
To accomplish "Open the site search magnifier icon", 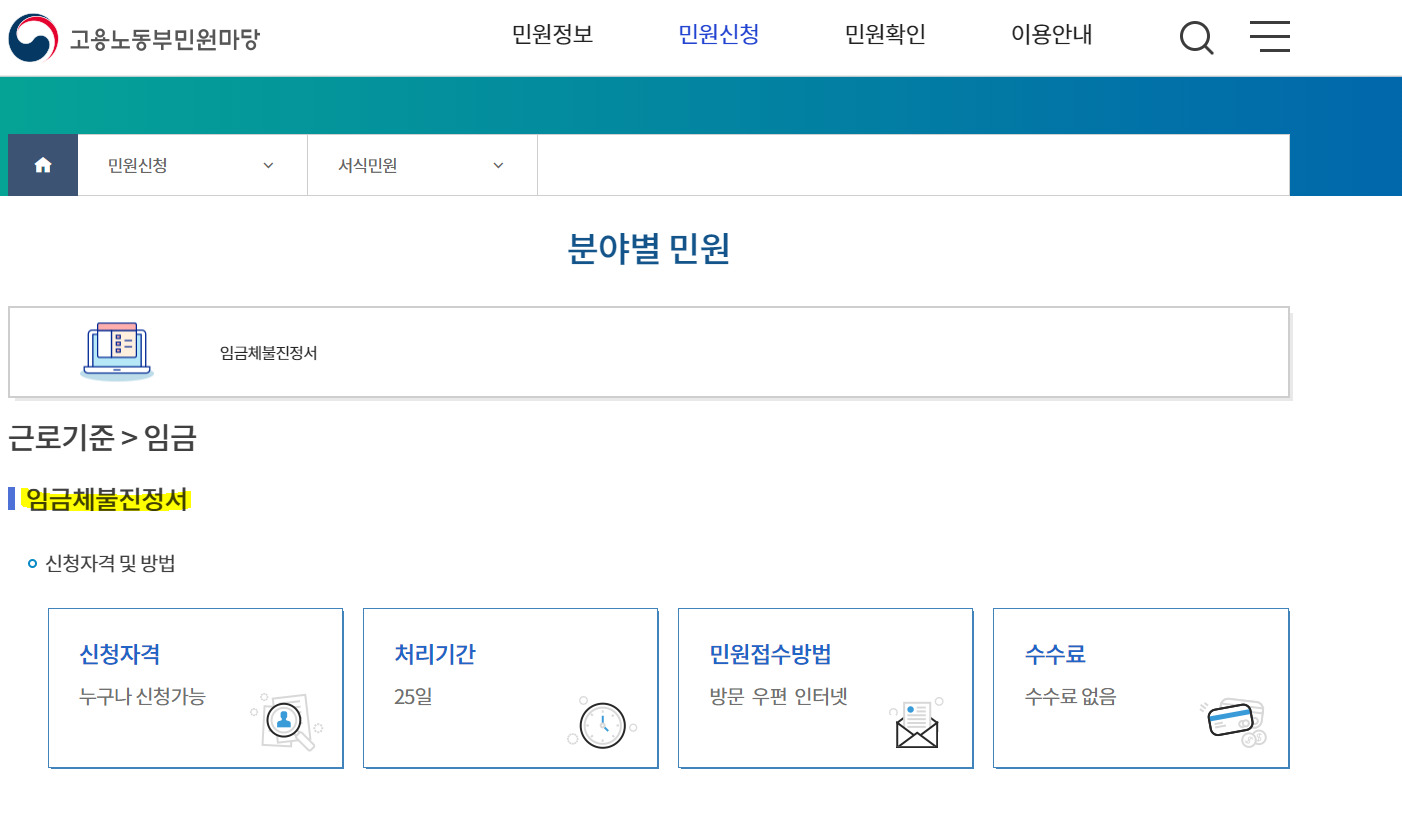I will click(1196, 36).
